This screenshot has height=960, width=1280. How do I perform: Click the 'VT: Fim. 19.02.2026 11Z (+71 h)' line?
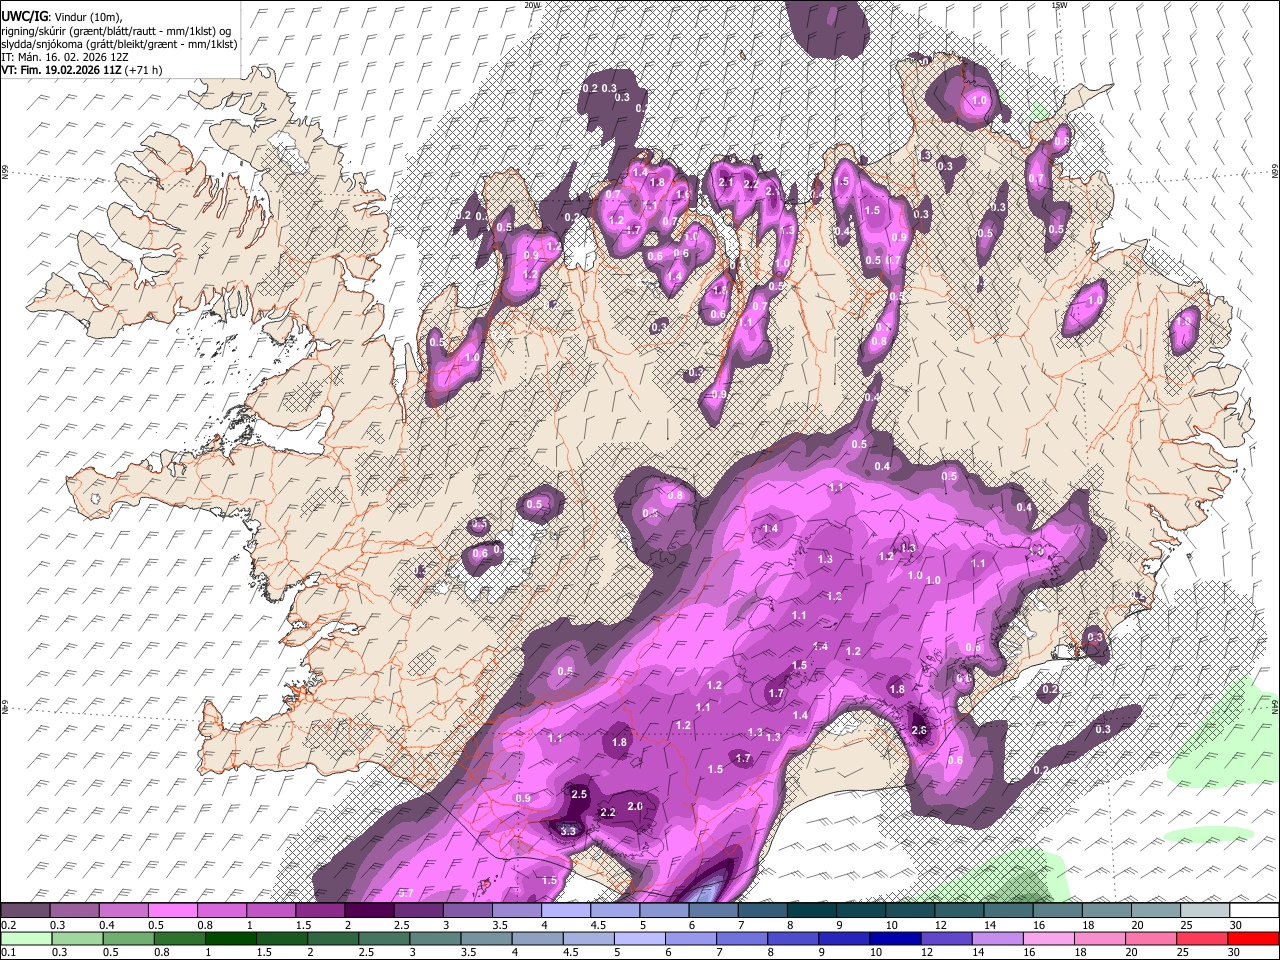(x=81, y=70)
